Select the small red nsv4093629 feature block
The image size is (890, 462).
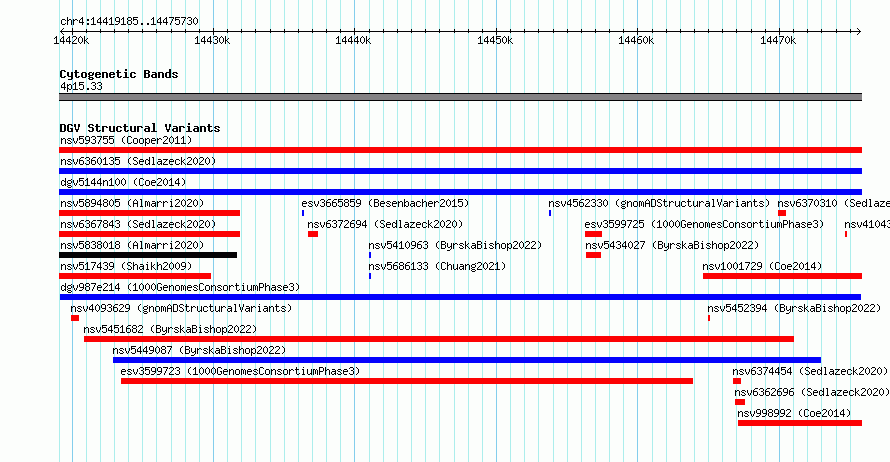click(75, 318)
